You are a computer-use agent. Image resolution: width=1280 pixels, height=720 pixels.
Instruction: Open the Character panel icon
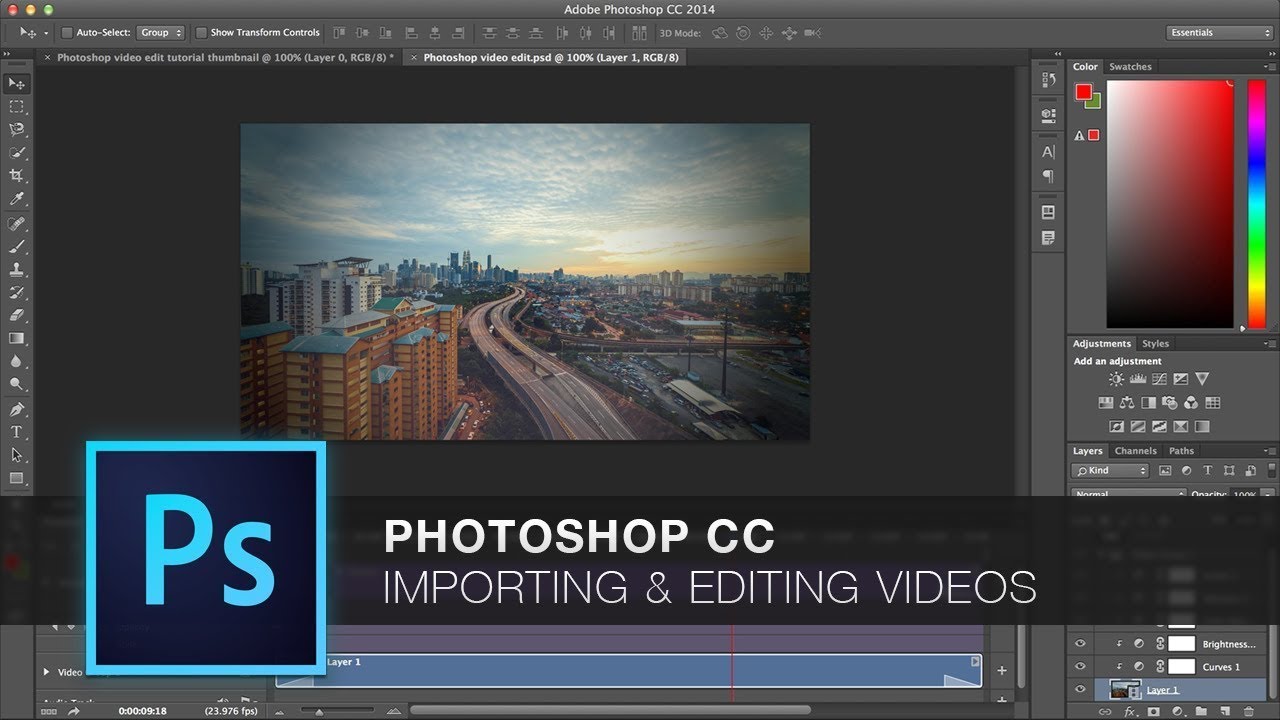point(1048,152)
